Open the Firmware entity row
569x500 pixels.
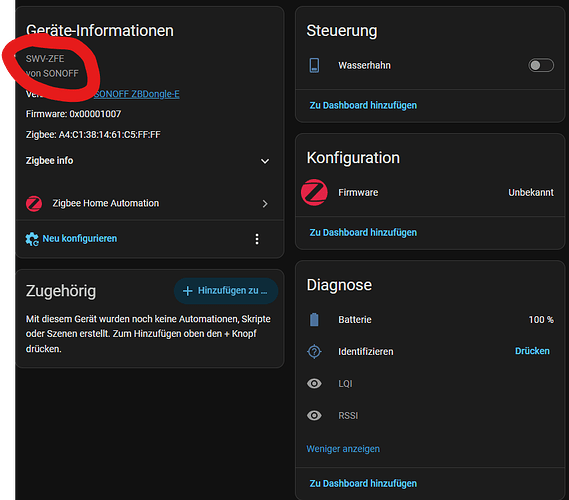[x=430, y=192]
